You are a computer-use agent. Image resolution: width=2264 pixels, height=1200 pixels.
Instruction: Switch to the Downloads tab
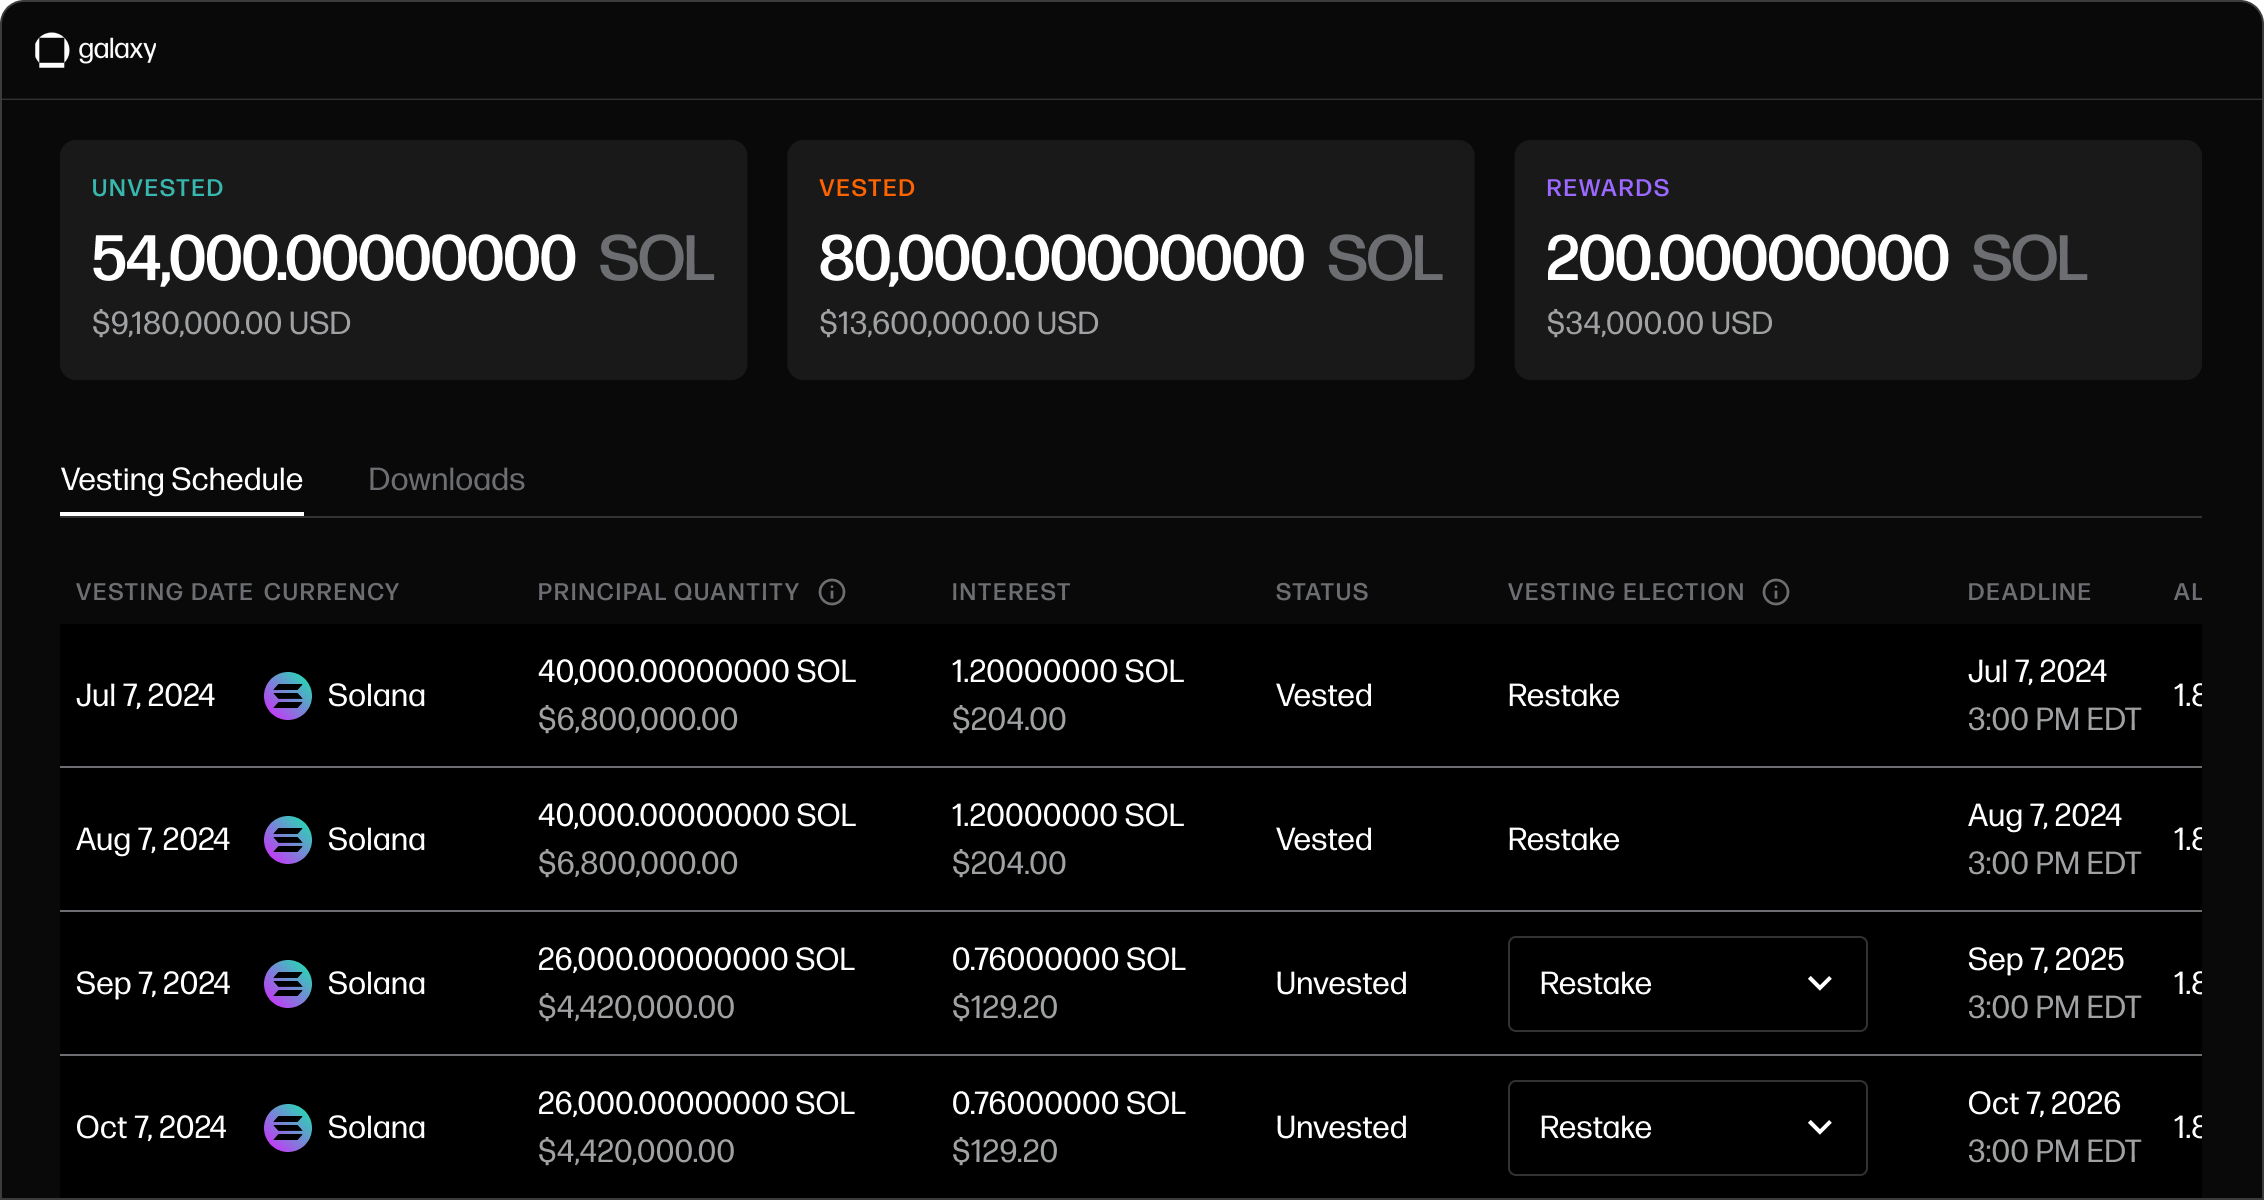pyautogui.click(x=446, y=480)
